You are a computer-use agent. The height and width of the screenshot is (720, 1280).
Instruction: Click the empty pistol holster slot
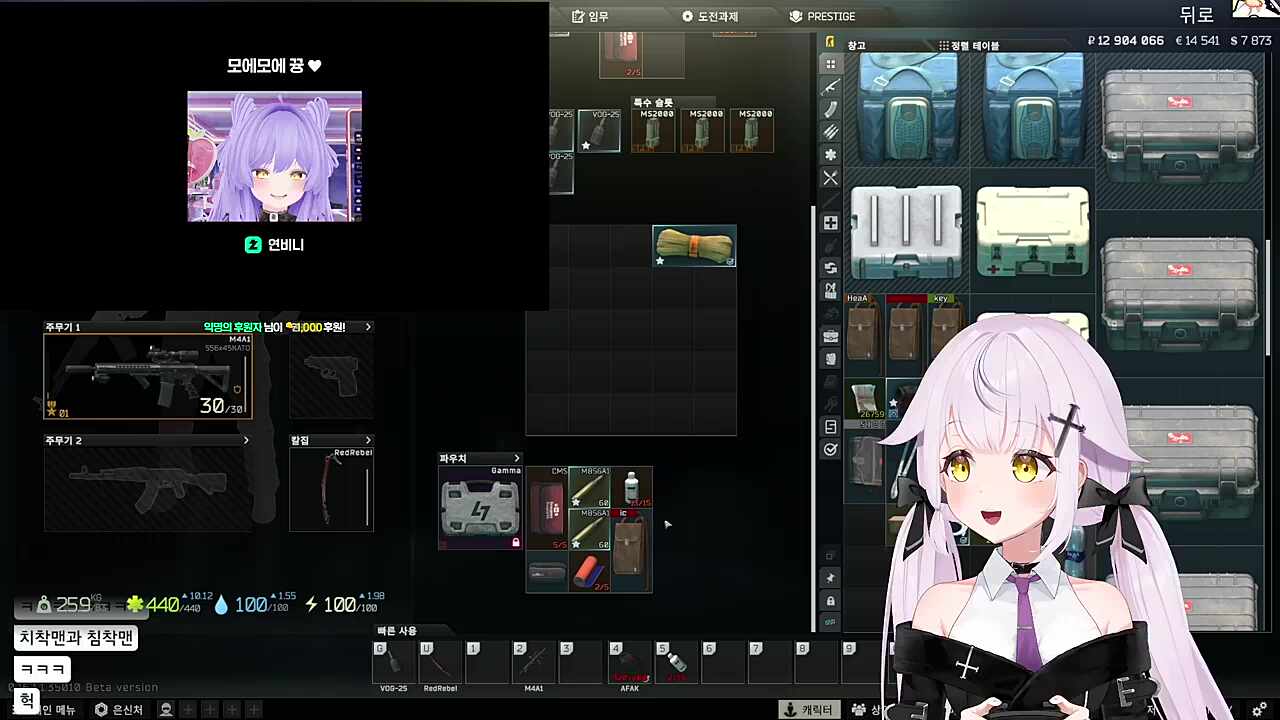[331, 376]
